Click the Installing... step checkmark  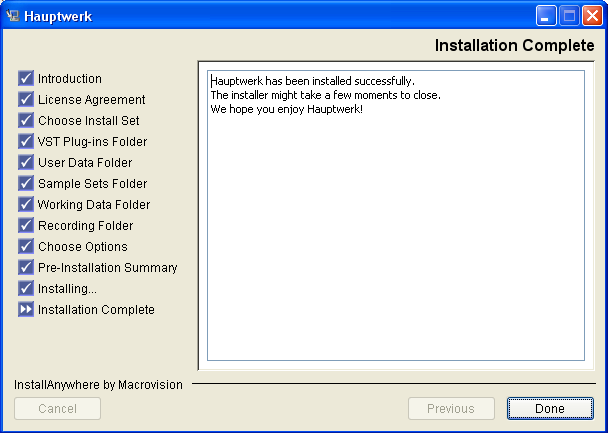(26, 288)
